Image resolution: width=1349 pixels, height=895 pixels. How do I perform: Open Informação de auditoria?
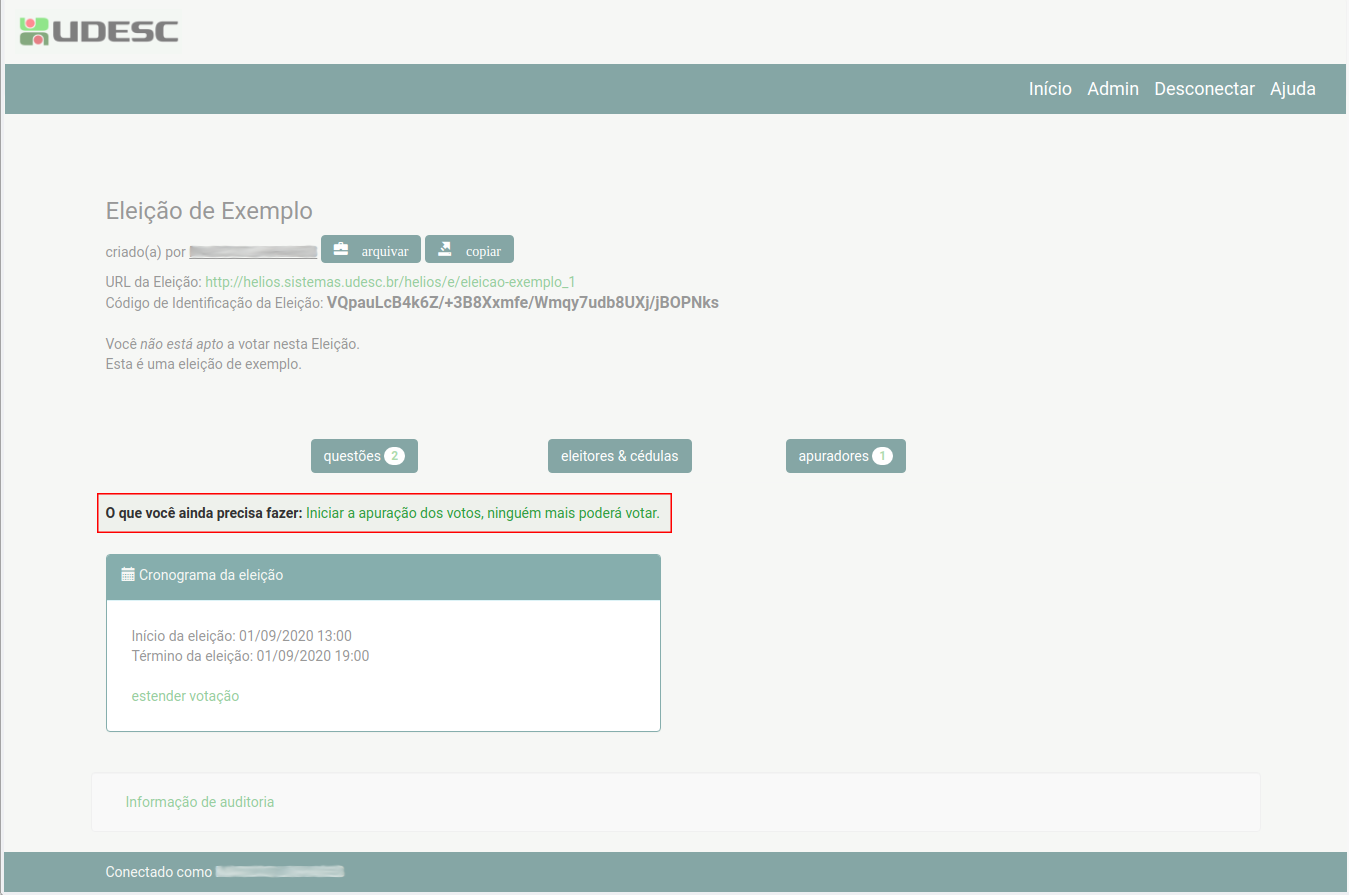[x=199, y=802]
